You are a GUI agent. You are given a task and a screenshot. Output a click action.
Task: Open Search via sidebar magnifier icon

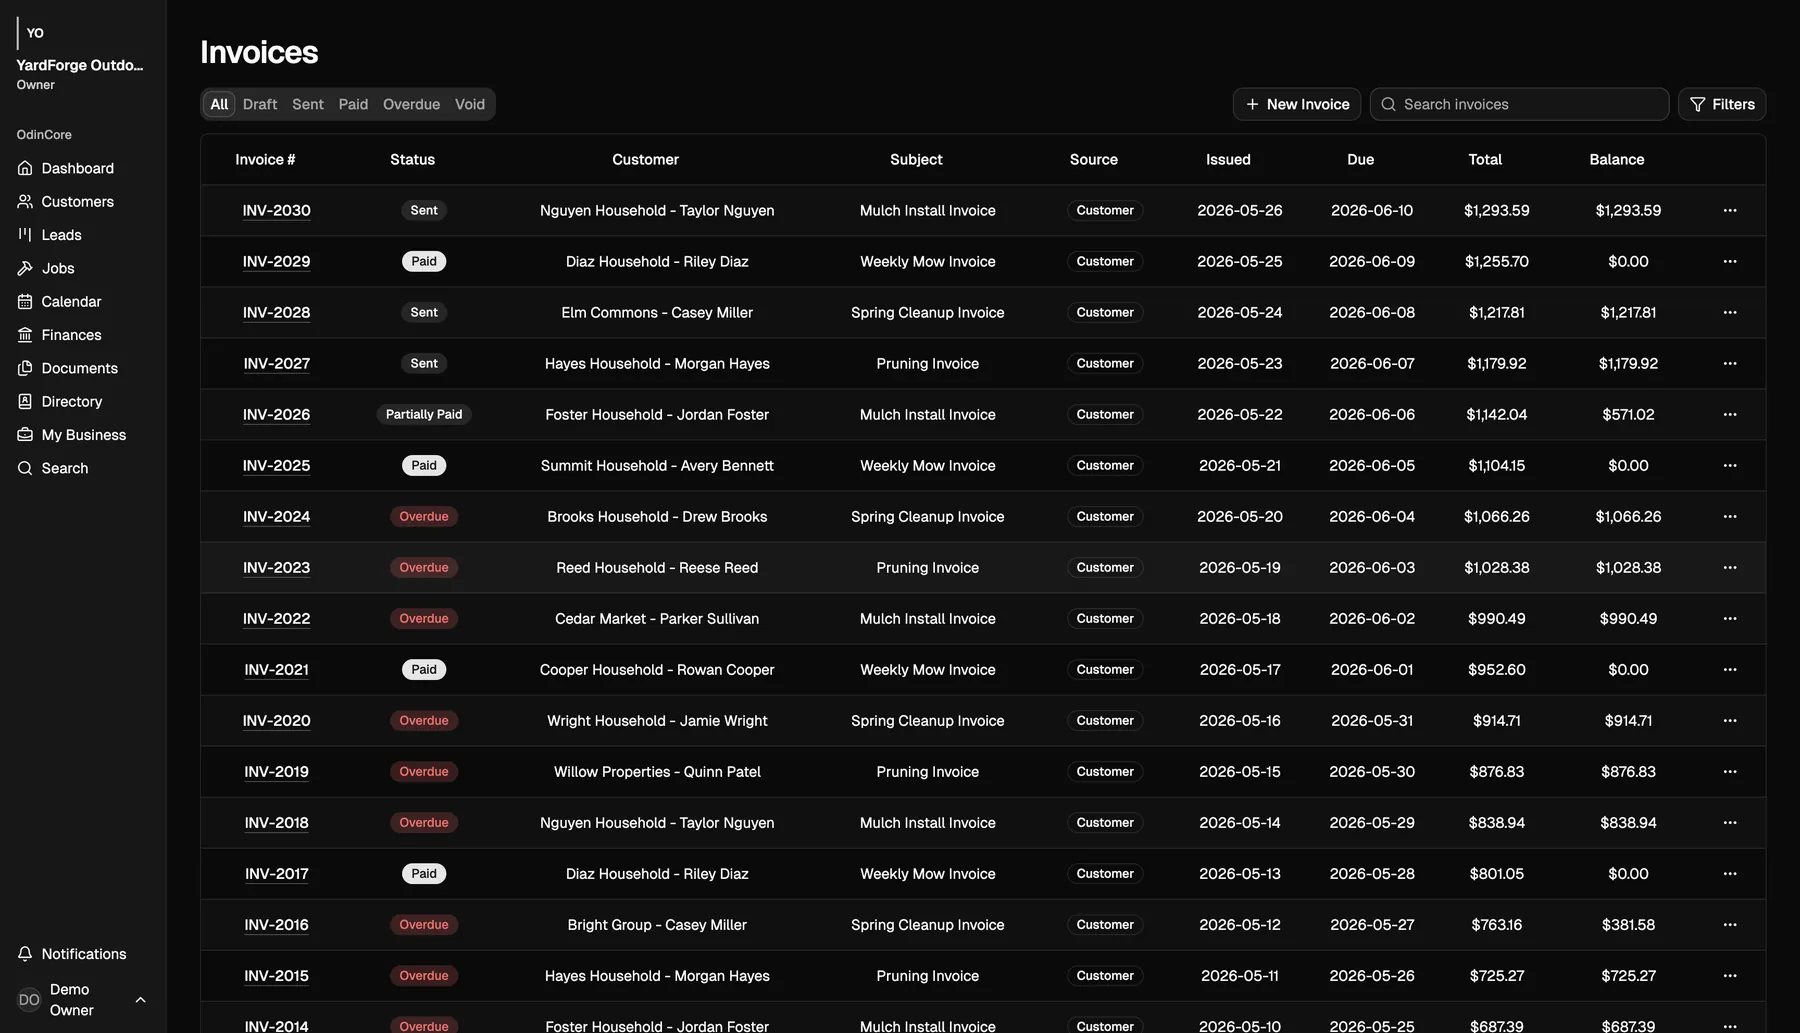[x=25, y=468]
